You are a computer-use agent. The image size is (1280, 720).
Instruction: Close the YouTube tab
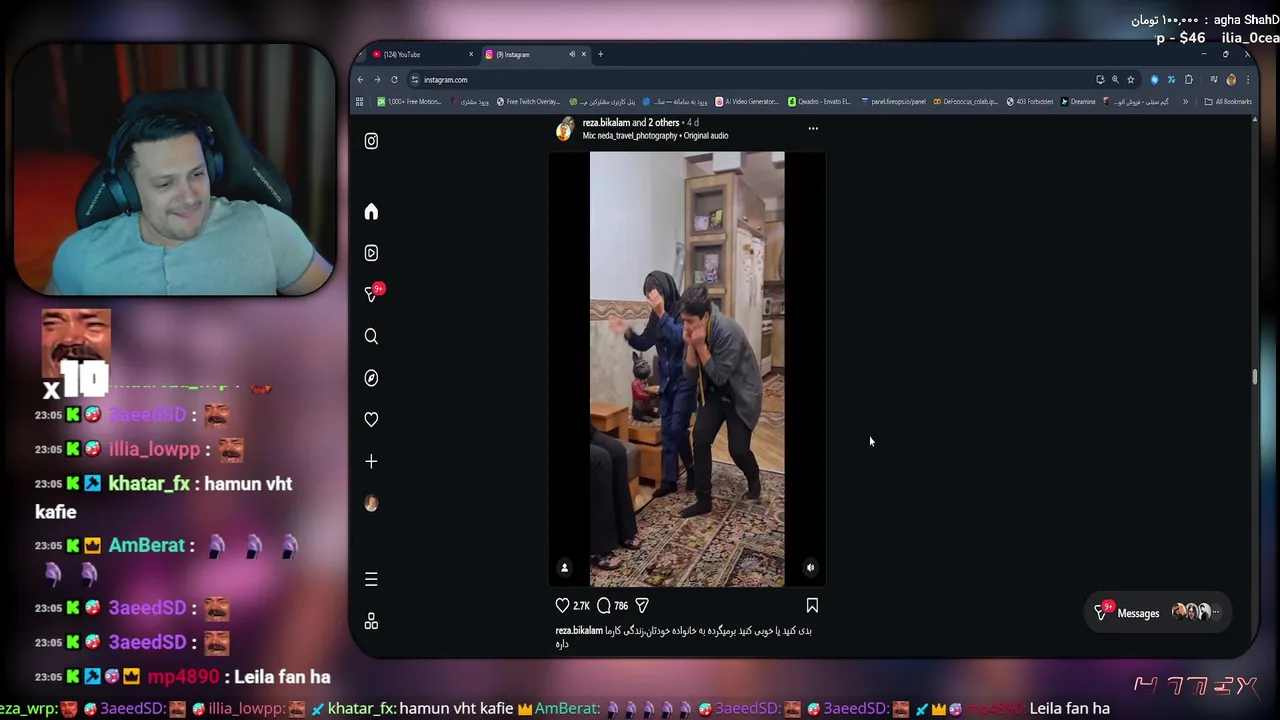tap(471, 55)
